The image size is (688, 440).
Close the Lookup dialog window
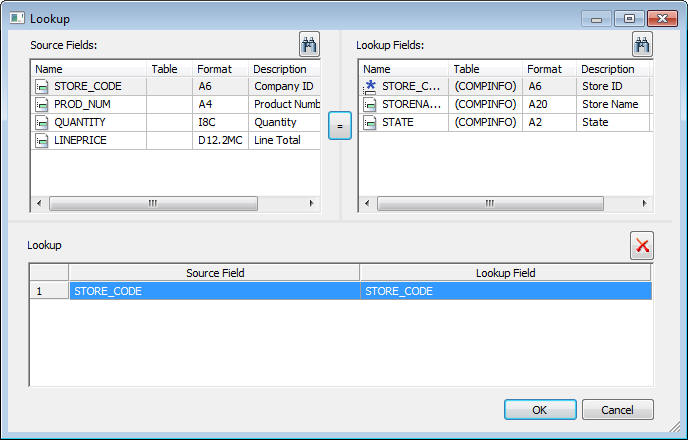pos(662,18)
